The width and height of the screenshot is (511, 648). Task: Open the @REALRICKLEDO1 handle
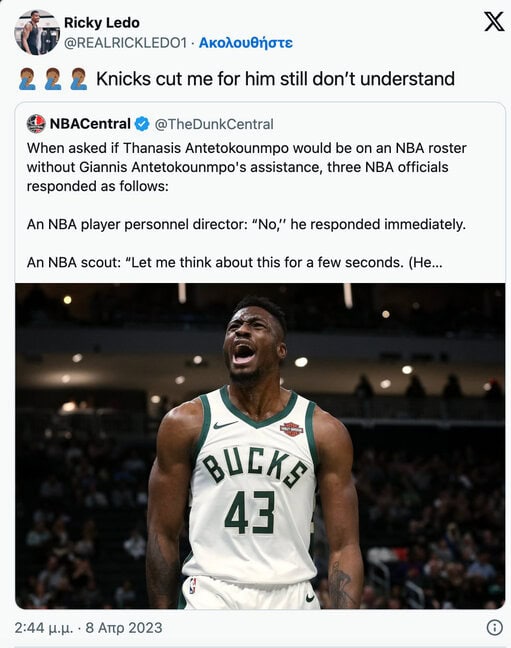(125, 43)
